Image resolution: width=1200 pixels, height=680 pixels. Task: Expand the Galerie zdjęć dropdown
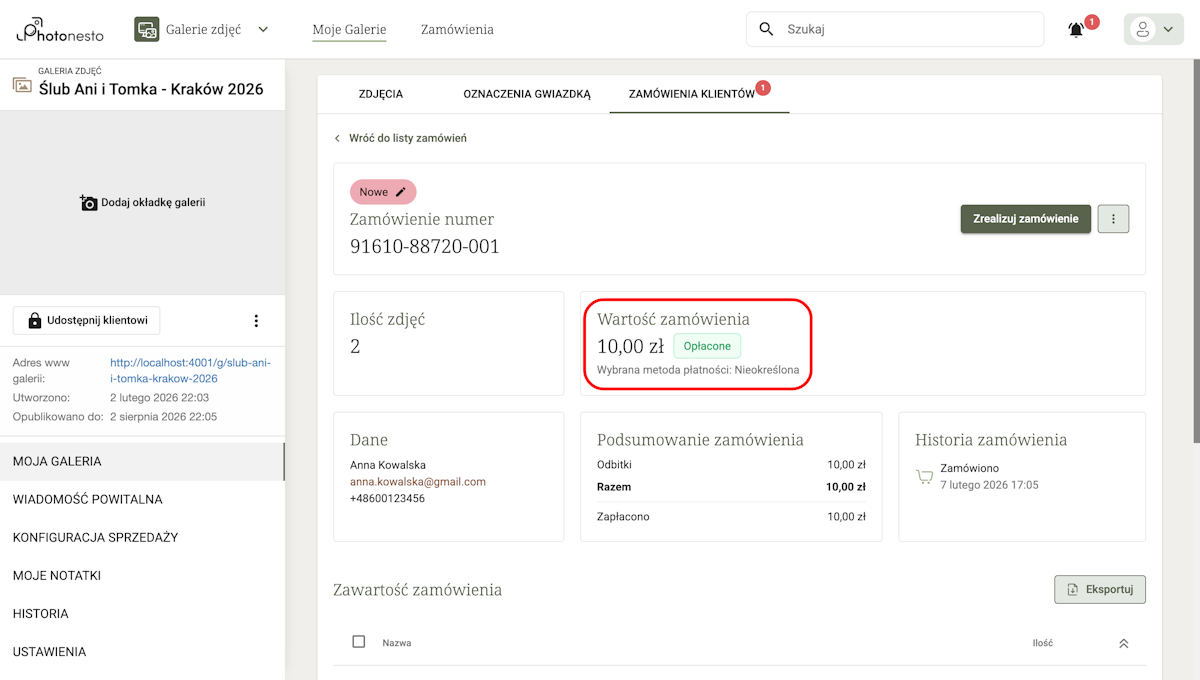263,29
